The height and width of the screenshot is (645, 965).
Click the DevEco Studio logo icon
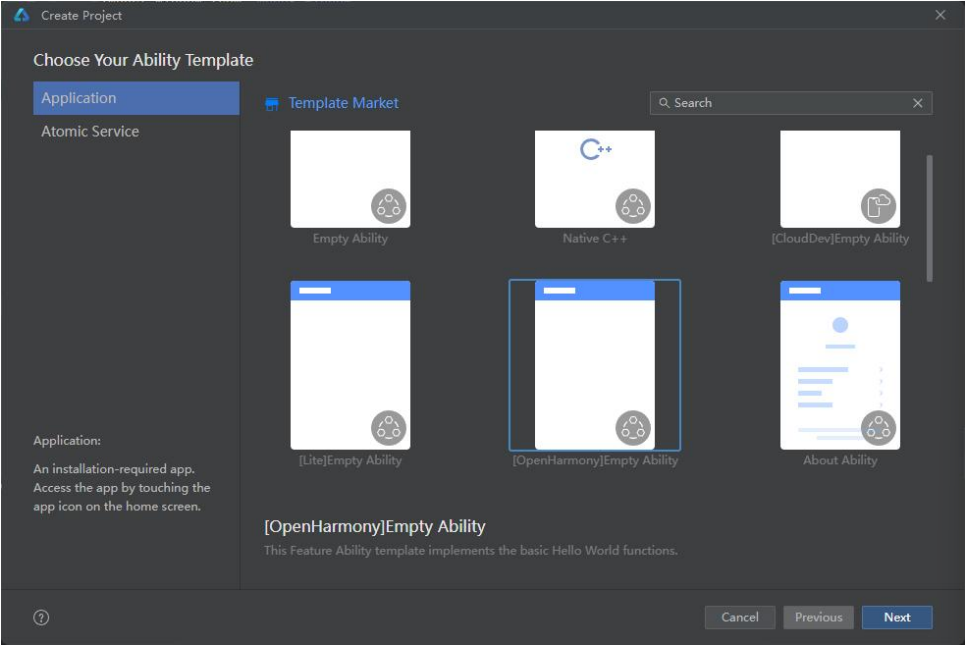[x=22, y=15]
